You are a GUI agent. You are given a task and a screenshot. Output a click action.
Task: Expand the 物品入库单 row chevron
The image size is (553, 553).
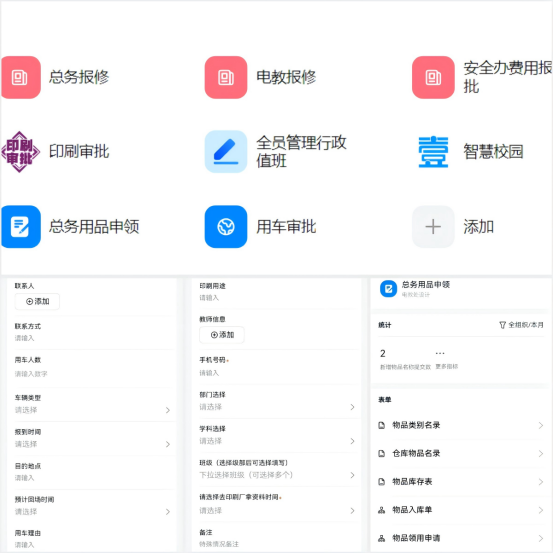pyautogui.click(x=541, y=510)
